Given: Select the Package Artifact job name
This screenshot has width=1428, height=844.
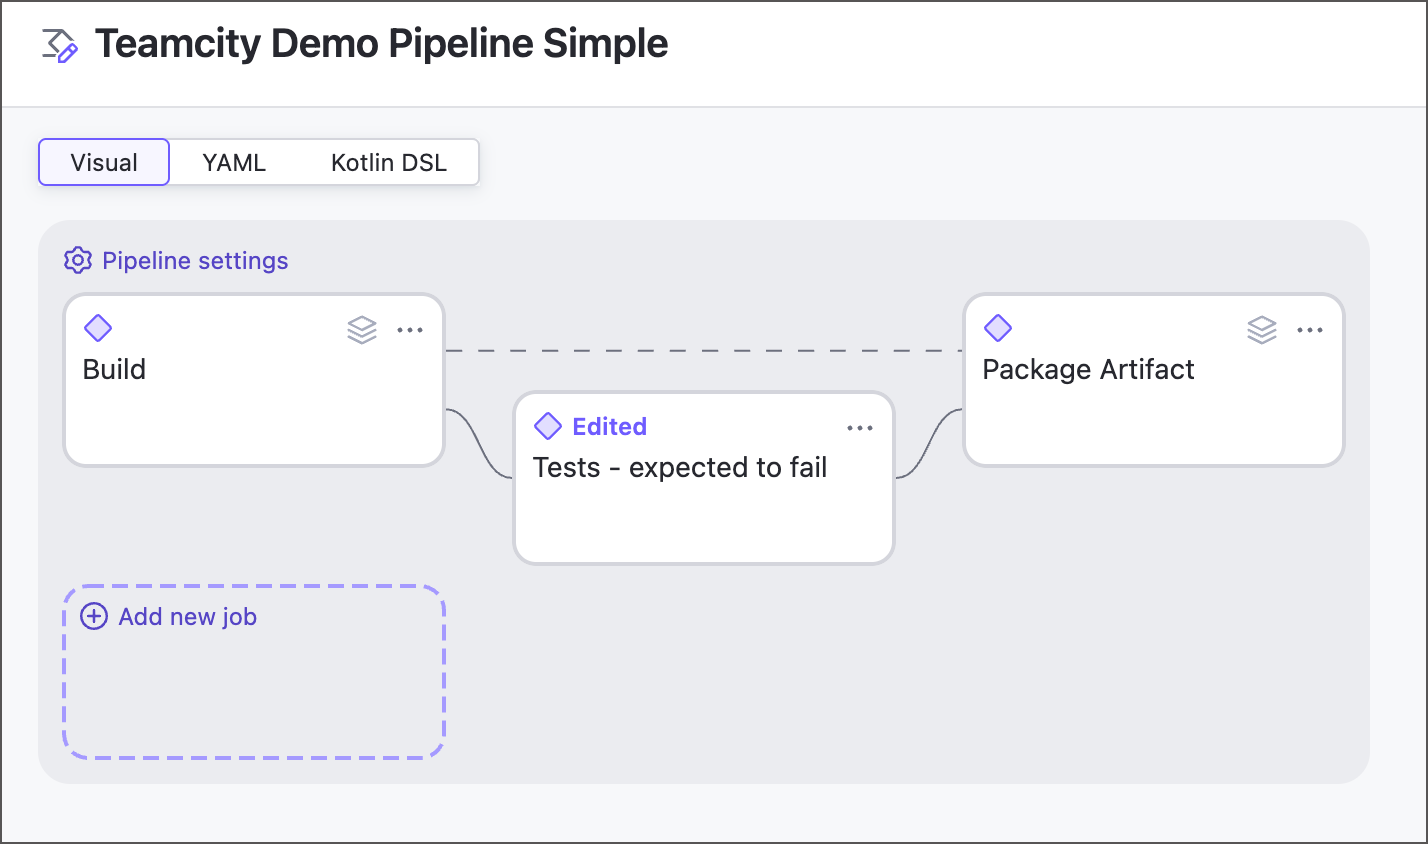Looking at the screenshot, I should [x=1088, y=369].
